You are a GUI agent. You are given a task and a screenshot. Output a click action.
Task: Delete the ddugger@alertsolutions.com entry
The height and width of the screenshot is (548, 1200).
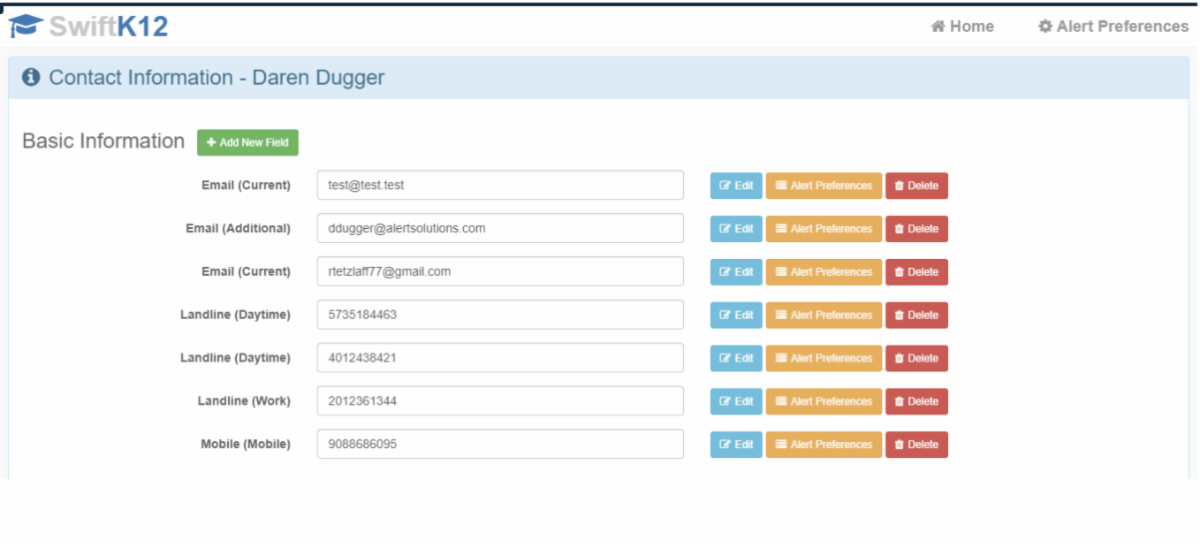pyautogui.click(x=916, y=228)
